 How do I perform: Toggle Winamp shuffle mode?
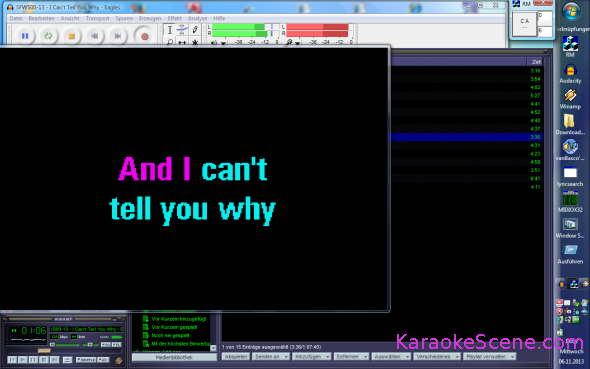[86, 360]
